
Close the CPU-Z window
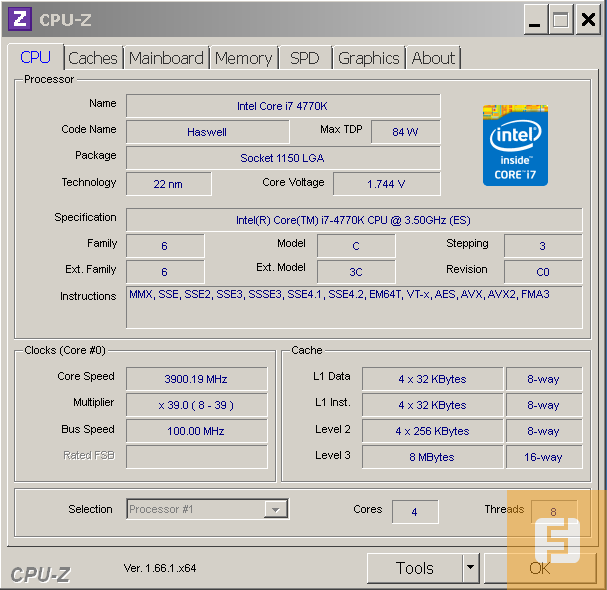pyautogui.click(x=588, y=19)
